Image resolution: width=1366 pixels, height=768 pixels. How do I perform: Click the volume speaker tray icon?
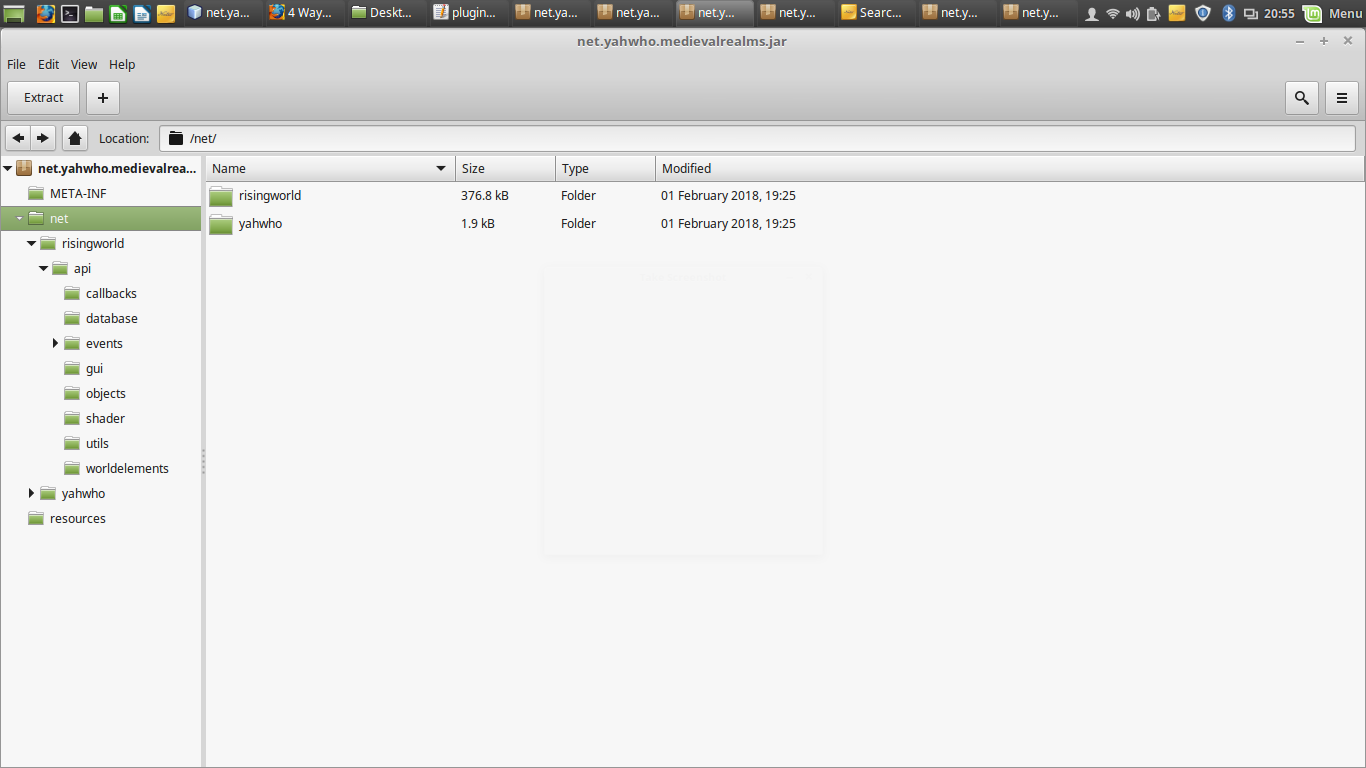(1133, 13)
